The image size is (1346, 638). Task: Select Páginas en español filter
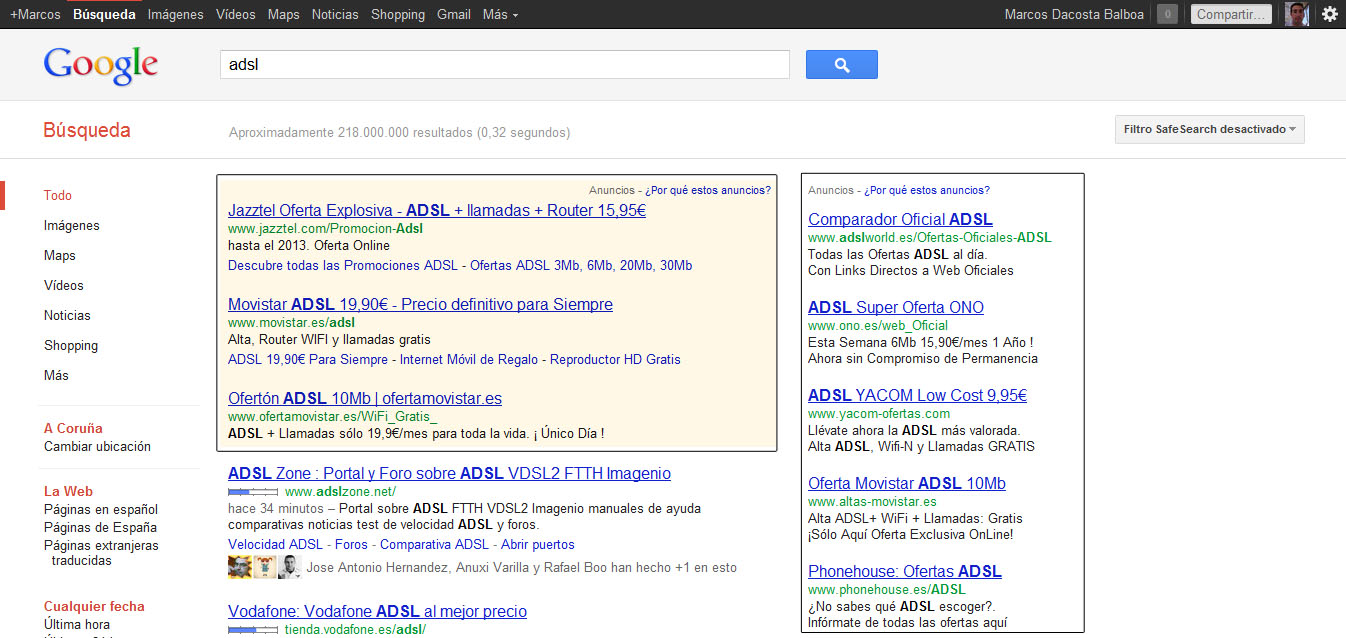point(101,510)
